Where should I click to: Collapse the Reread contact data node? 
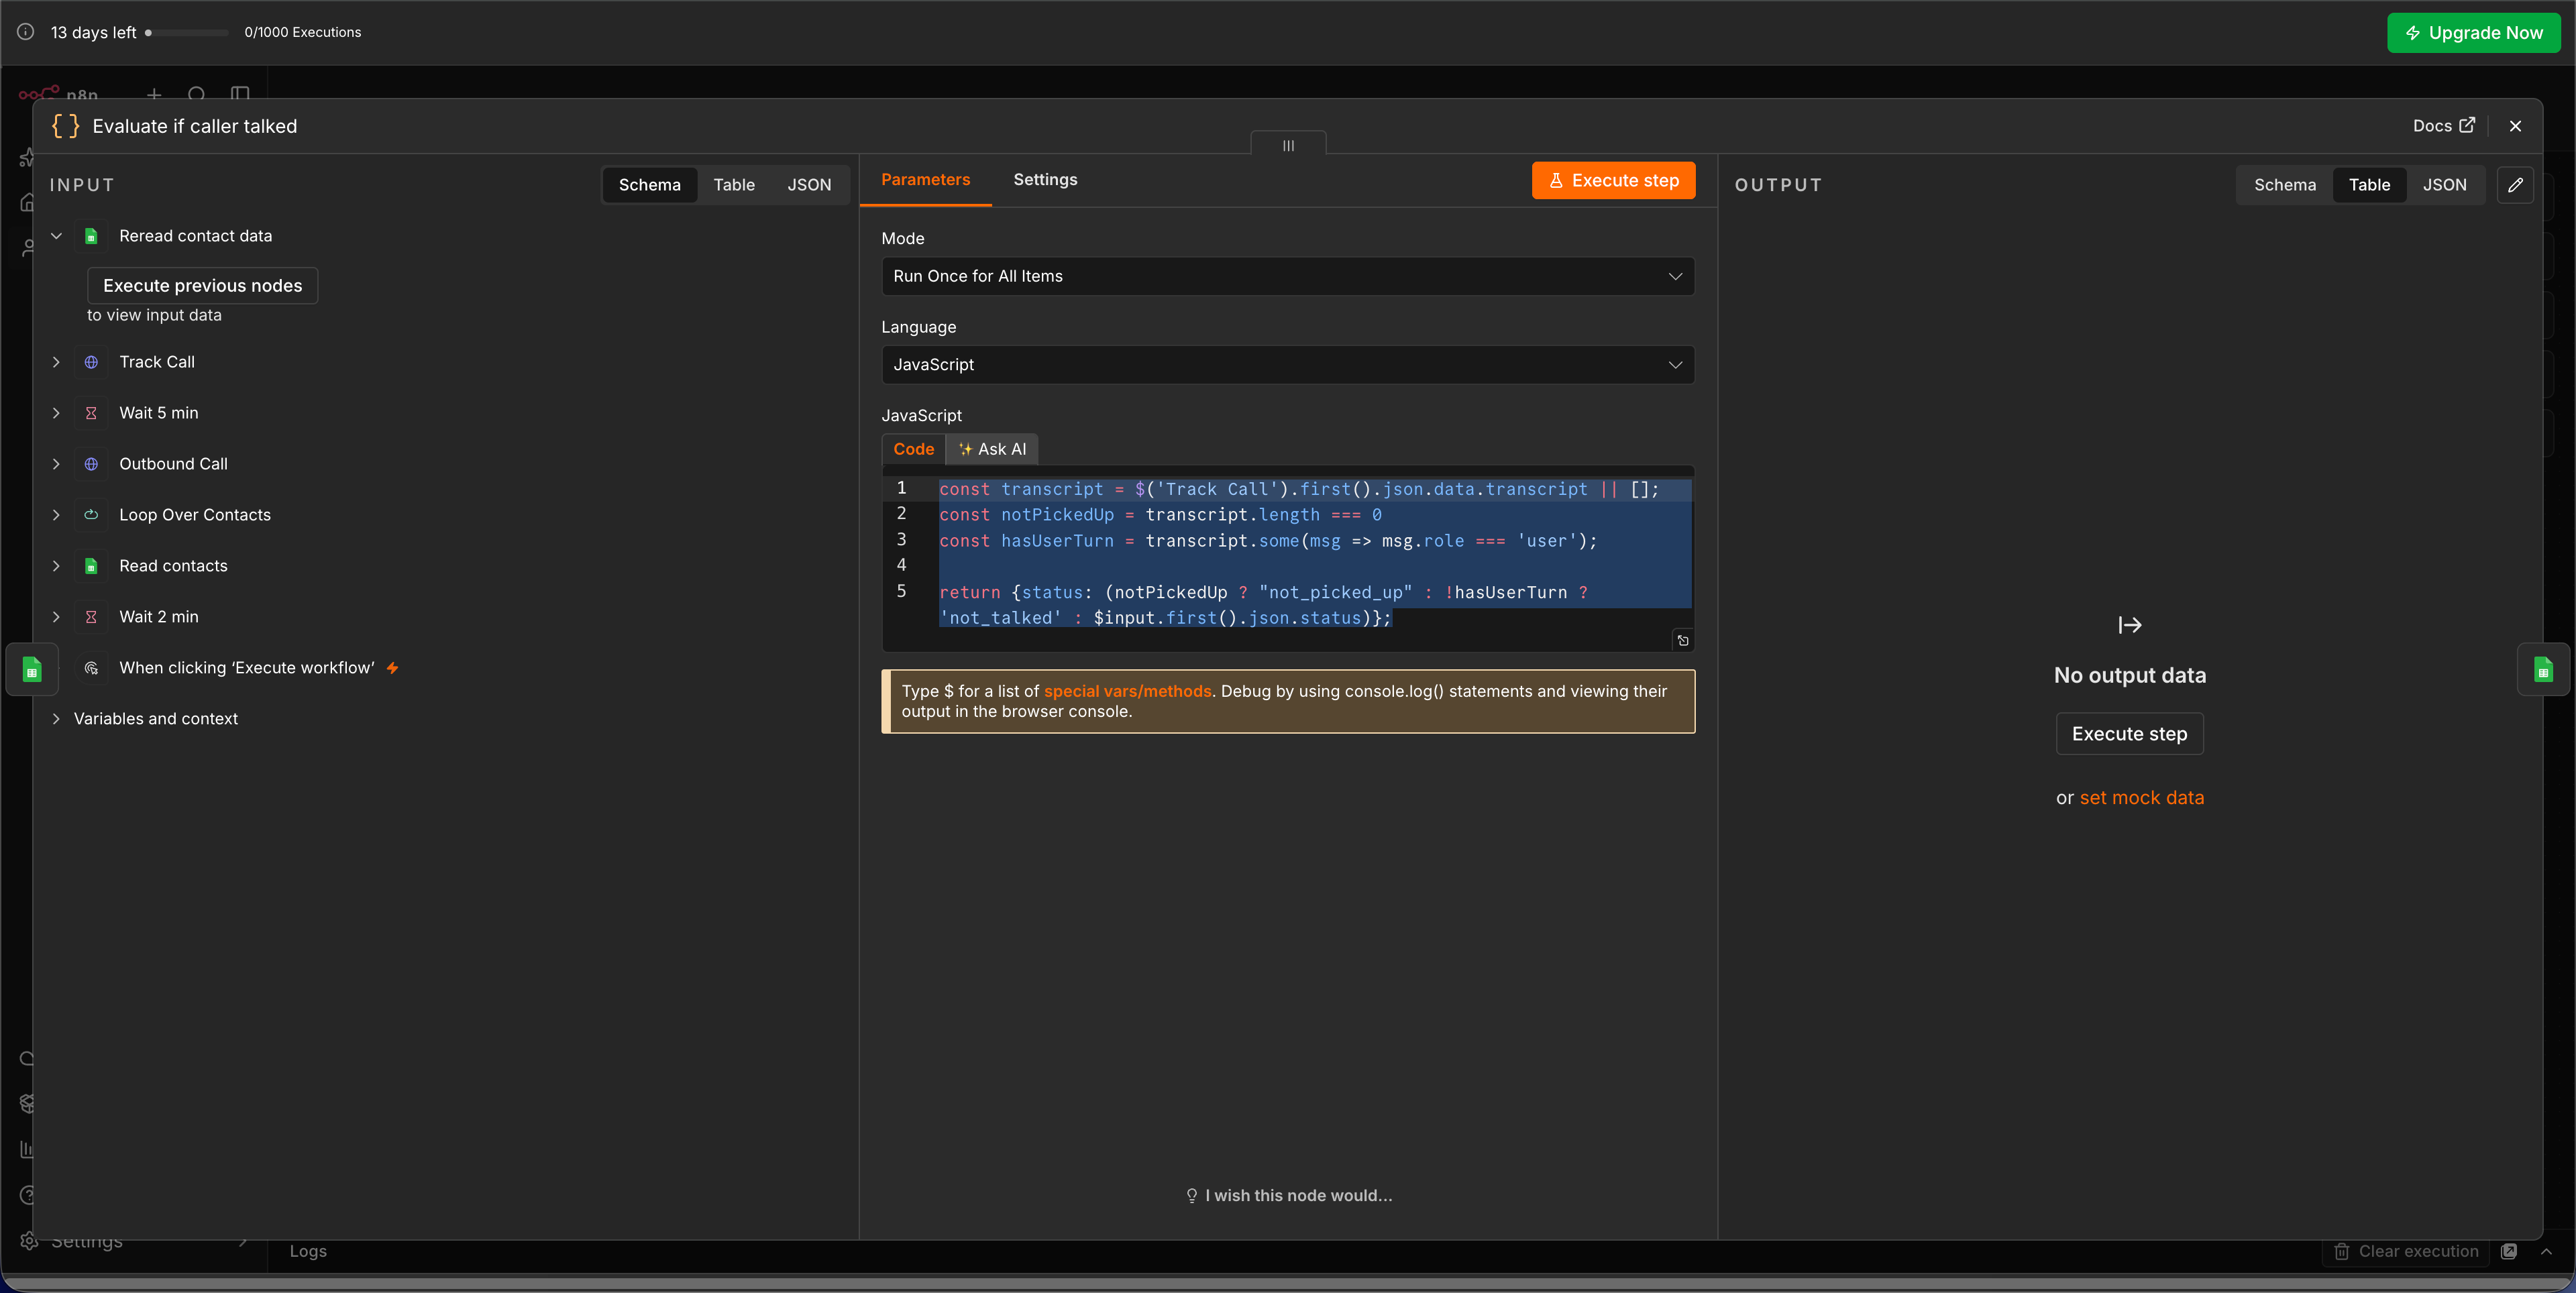[56, 236]
